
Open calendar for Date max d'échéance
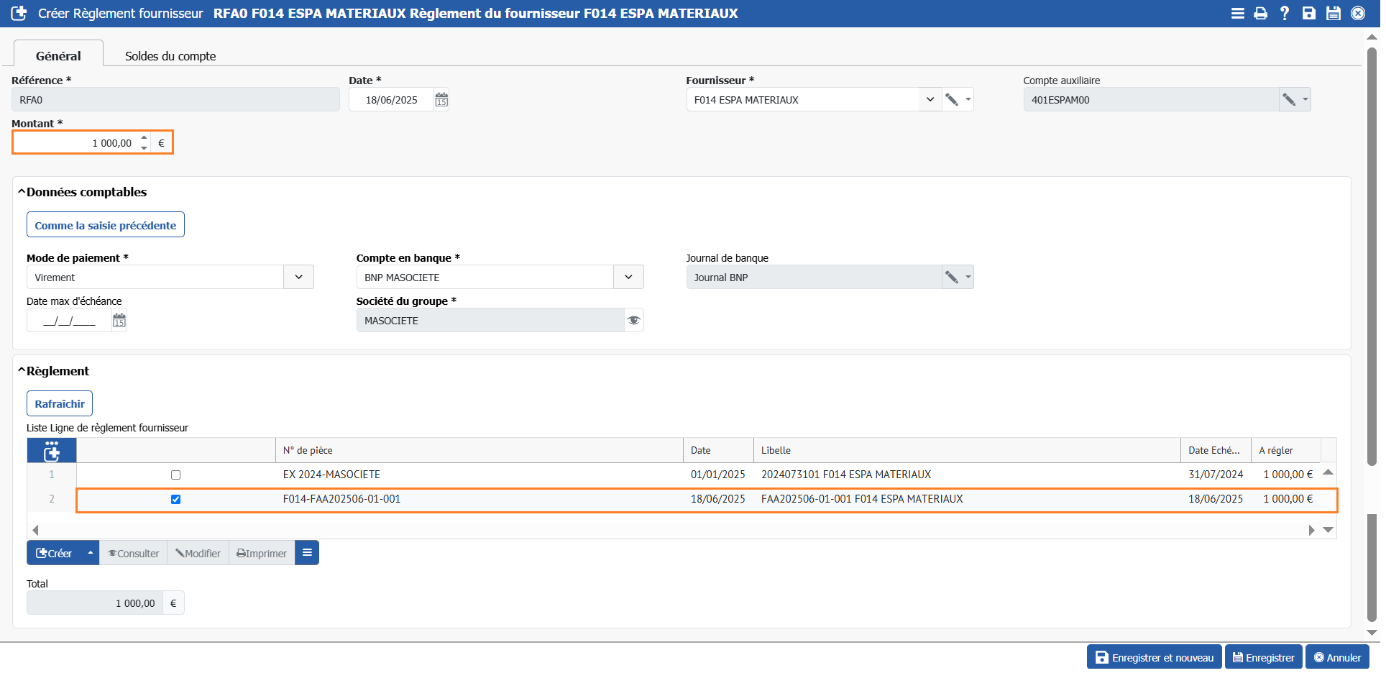(119, 321)
